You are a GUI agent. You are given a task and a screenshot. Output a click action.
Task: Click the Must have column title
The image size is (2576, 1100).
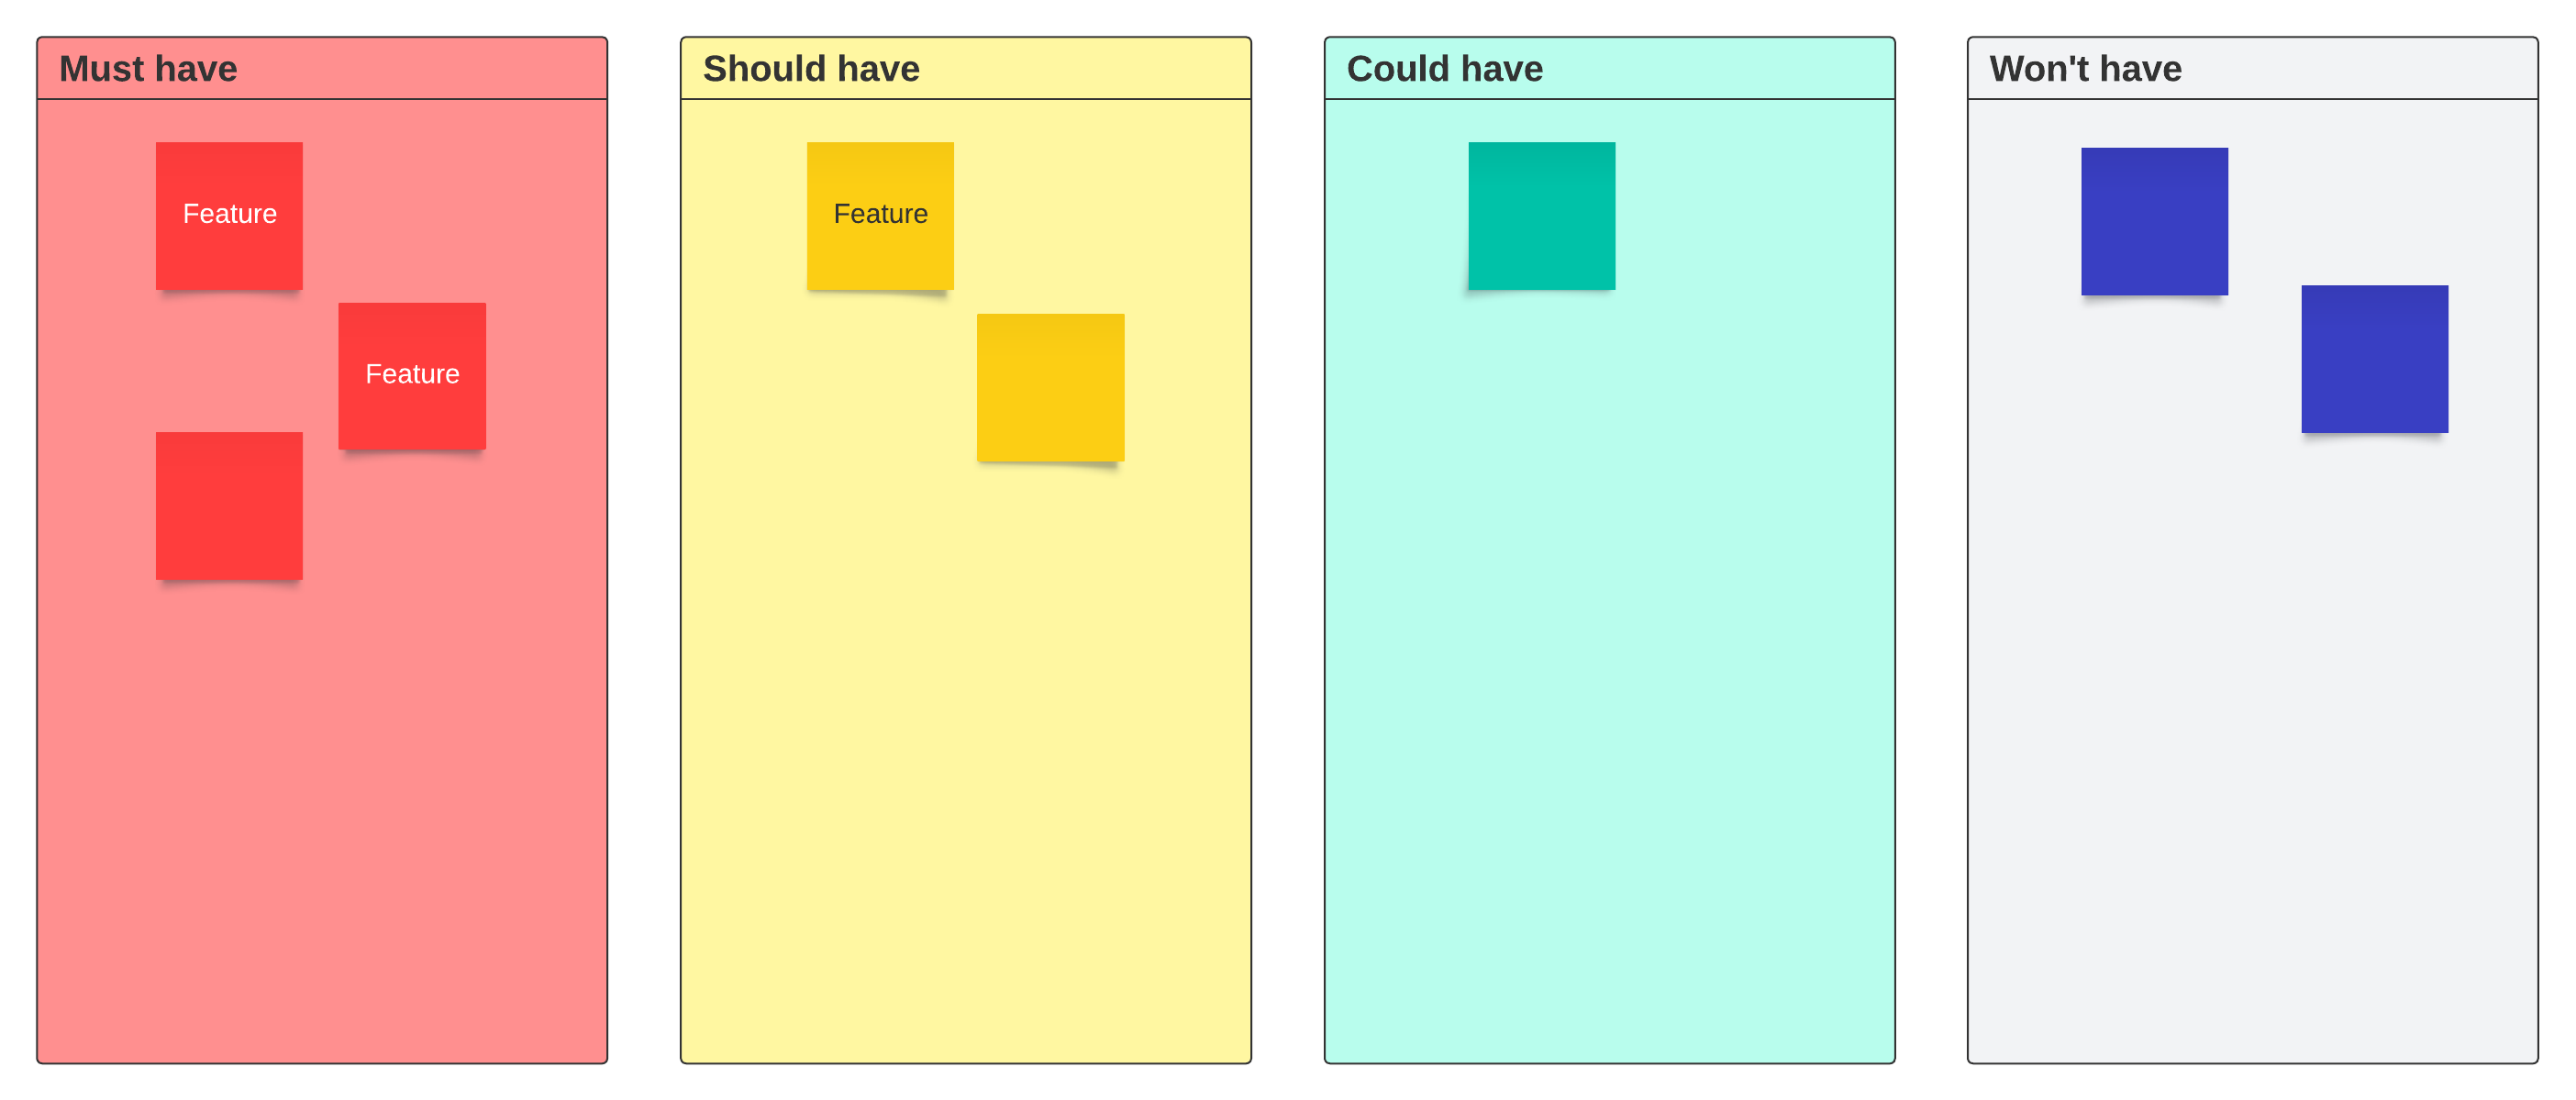click(x=148, y=69)
